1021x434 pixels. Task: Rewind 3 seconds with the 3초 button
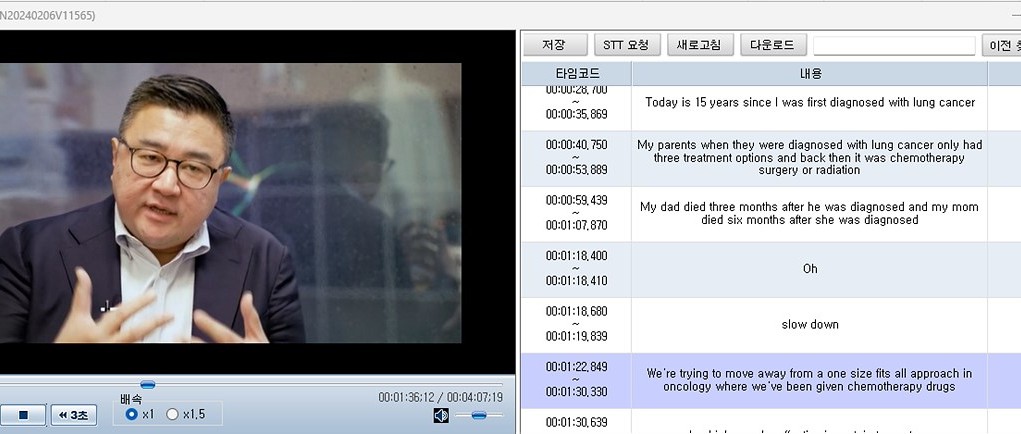74,415
